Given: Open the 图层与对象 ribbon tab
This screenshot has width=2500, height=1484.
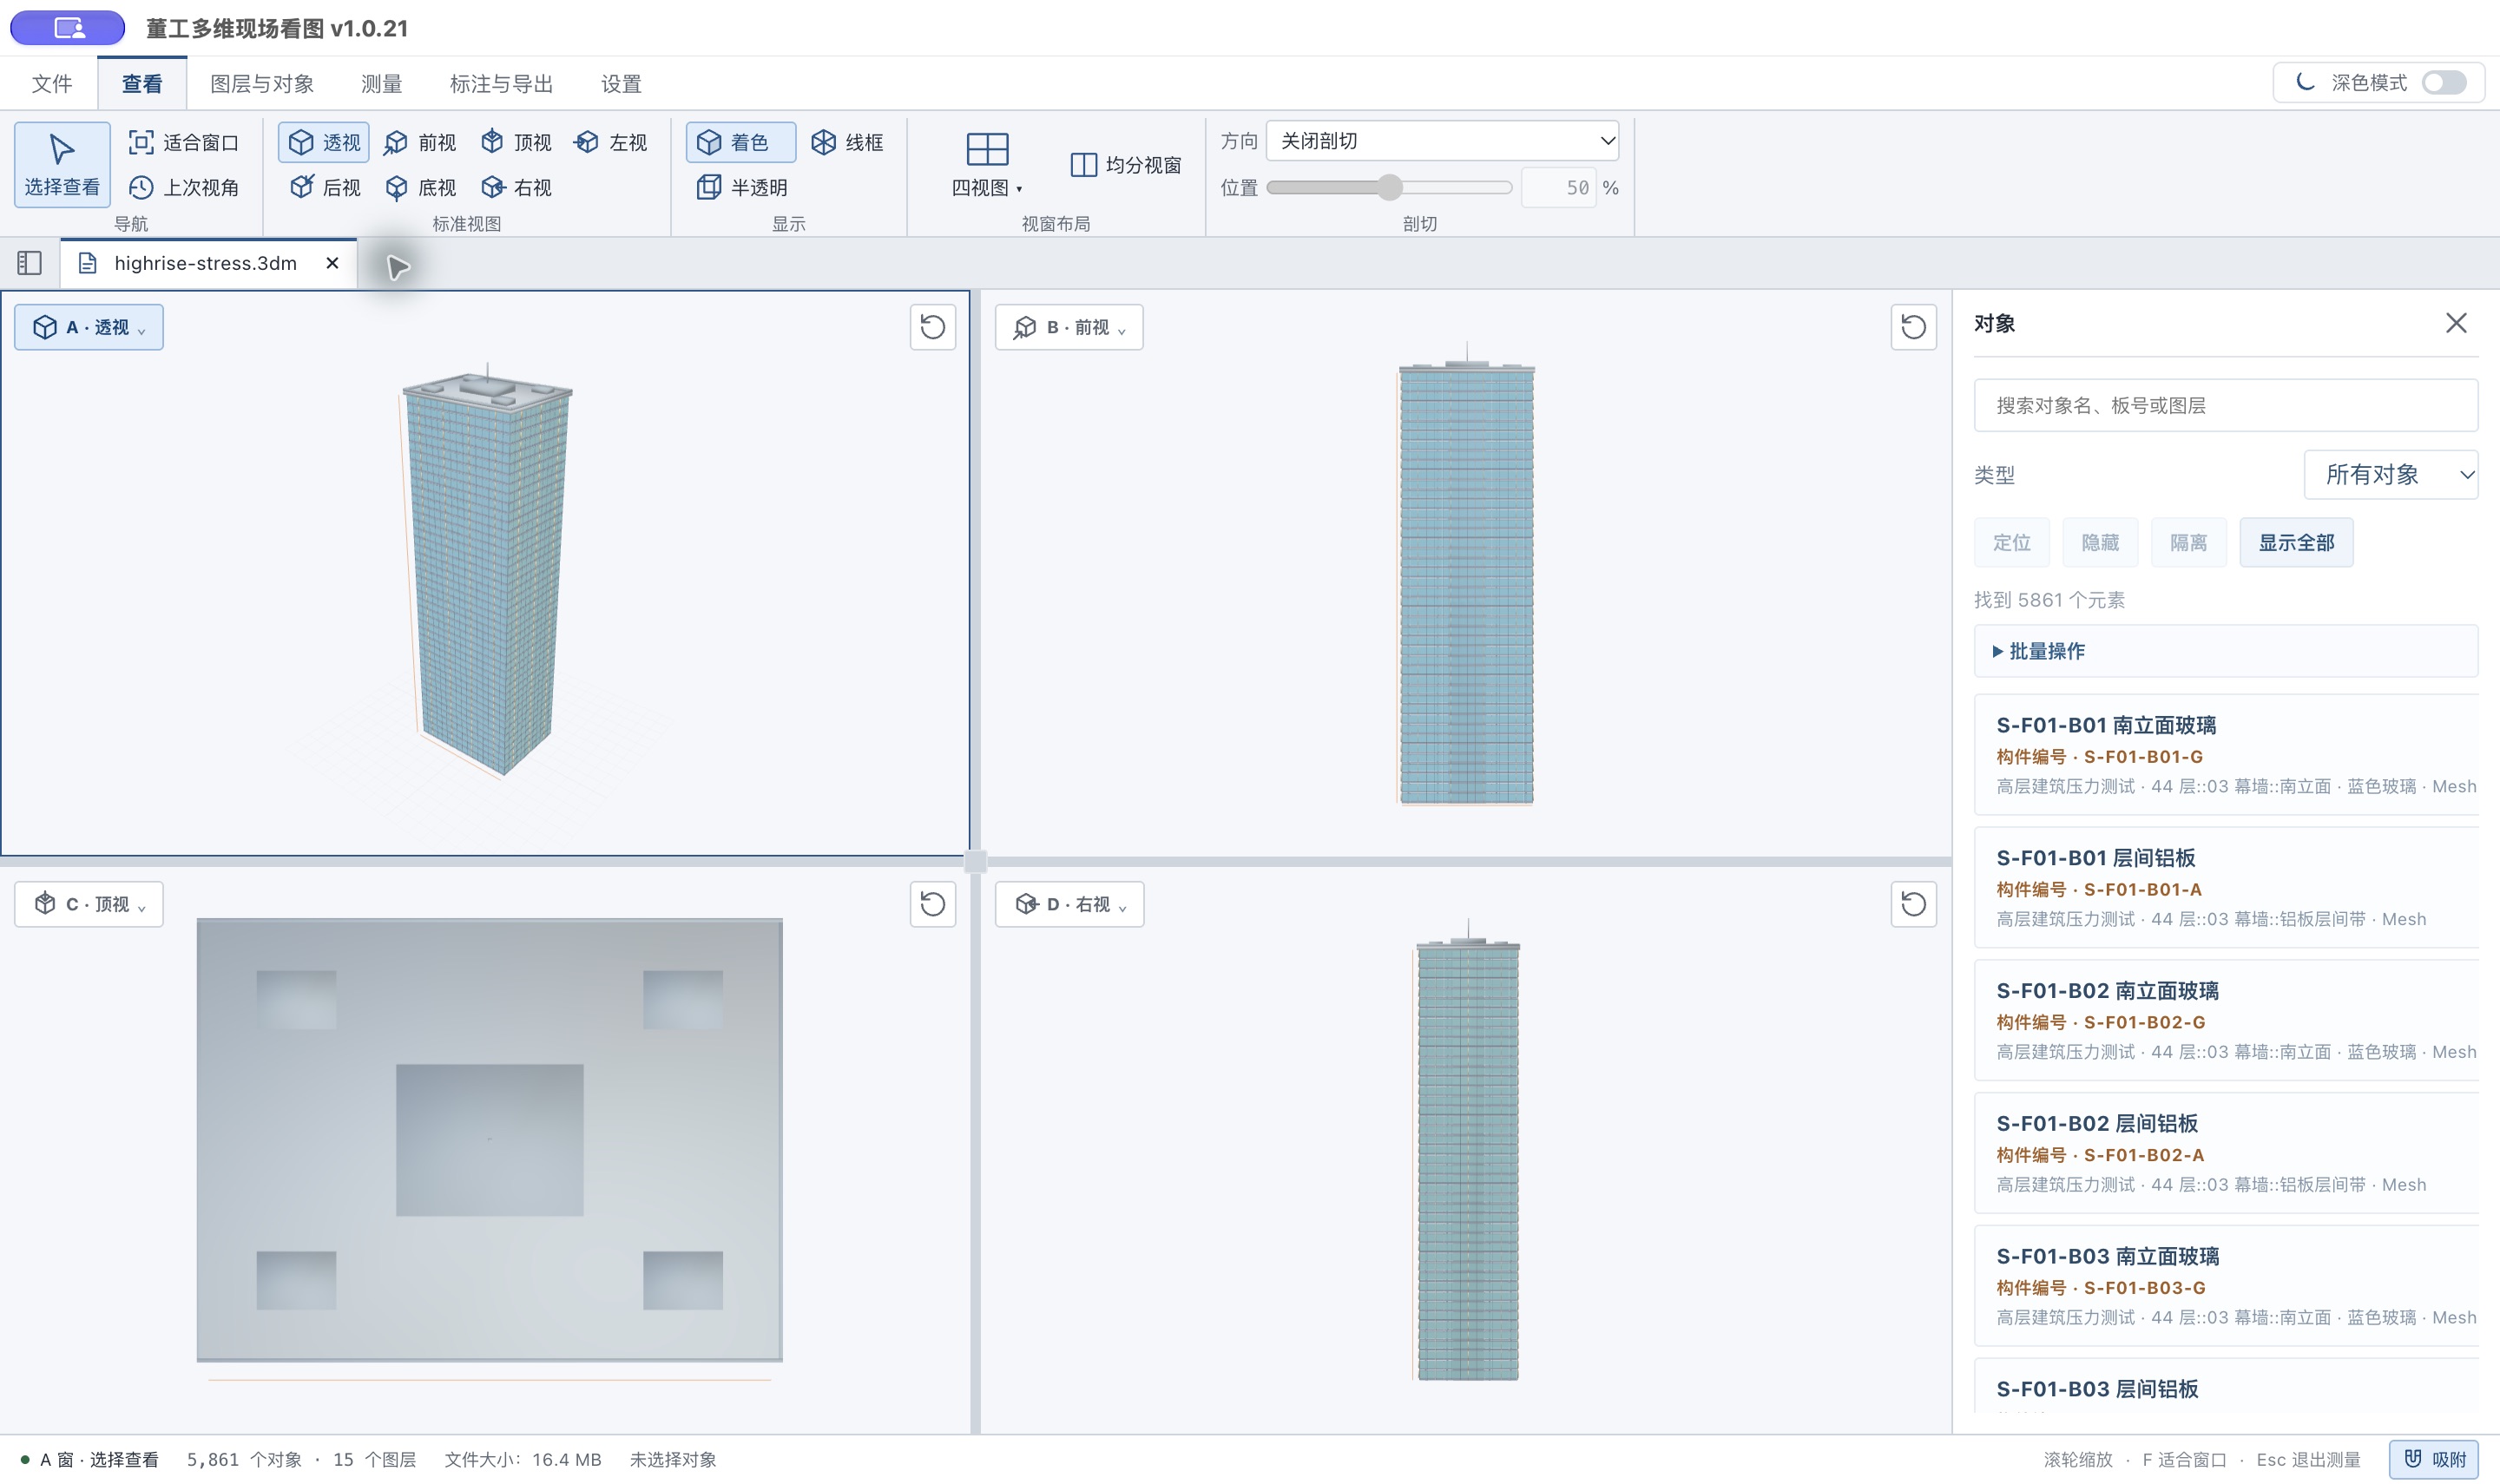Looking at the screenshot, I should [262, 84].
